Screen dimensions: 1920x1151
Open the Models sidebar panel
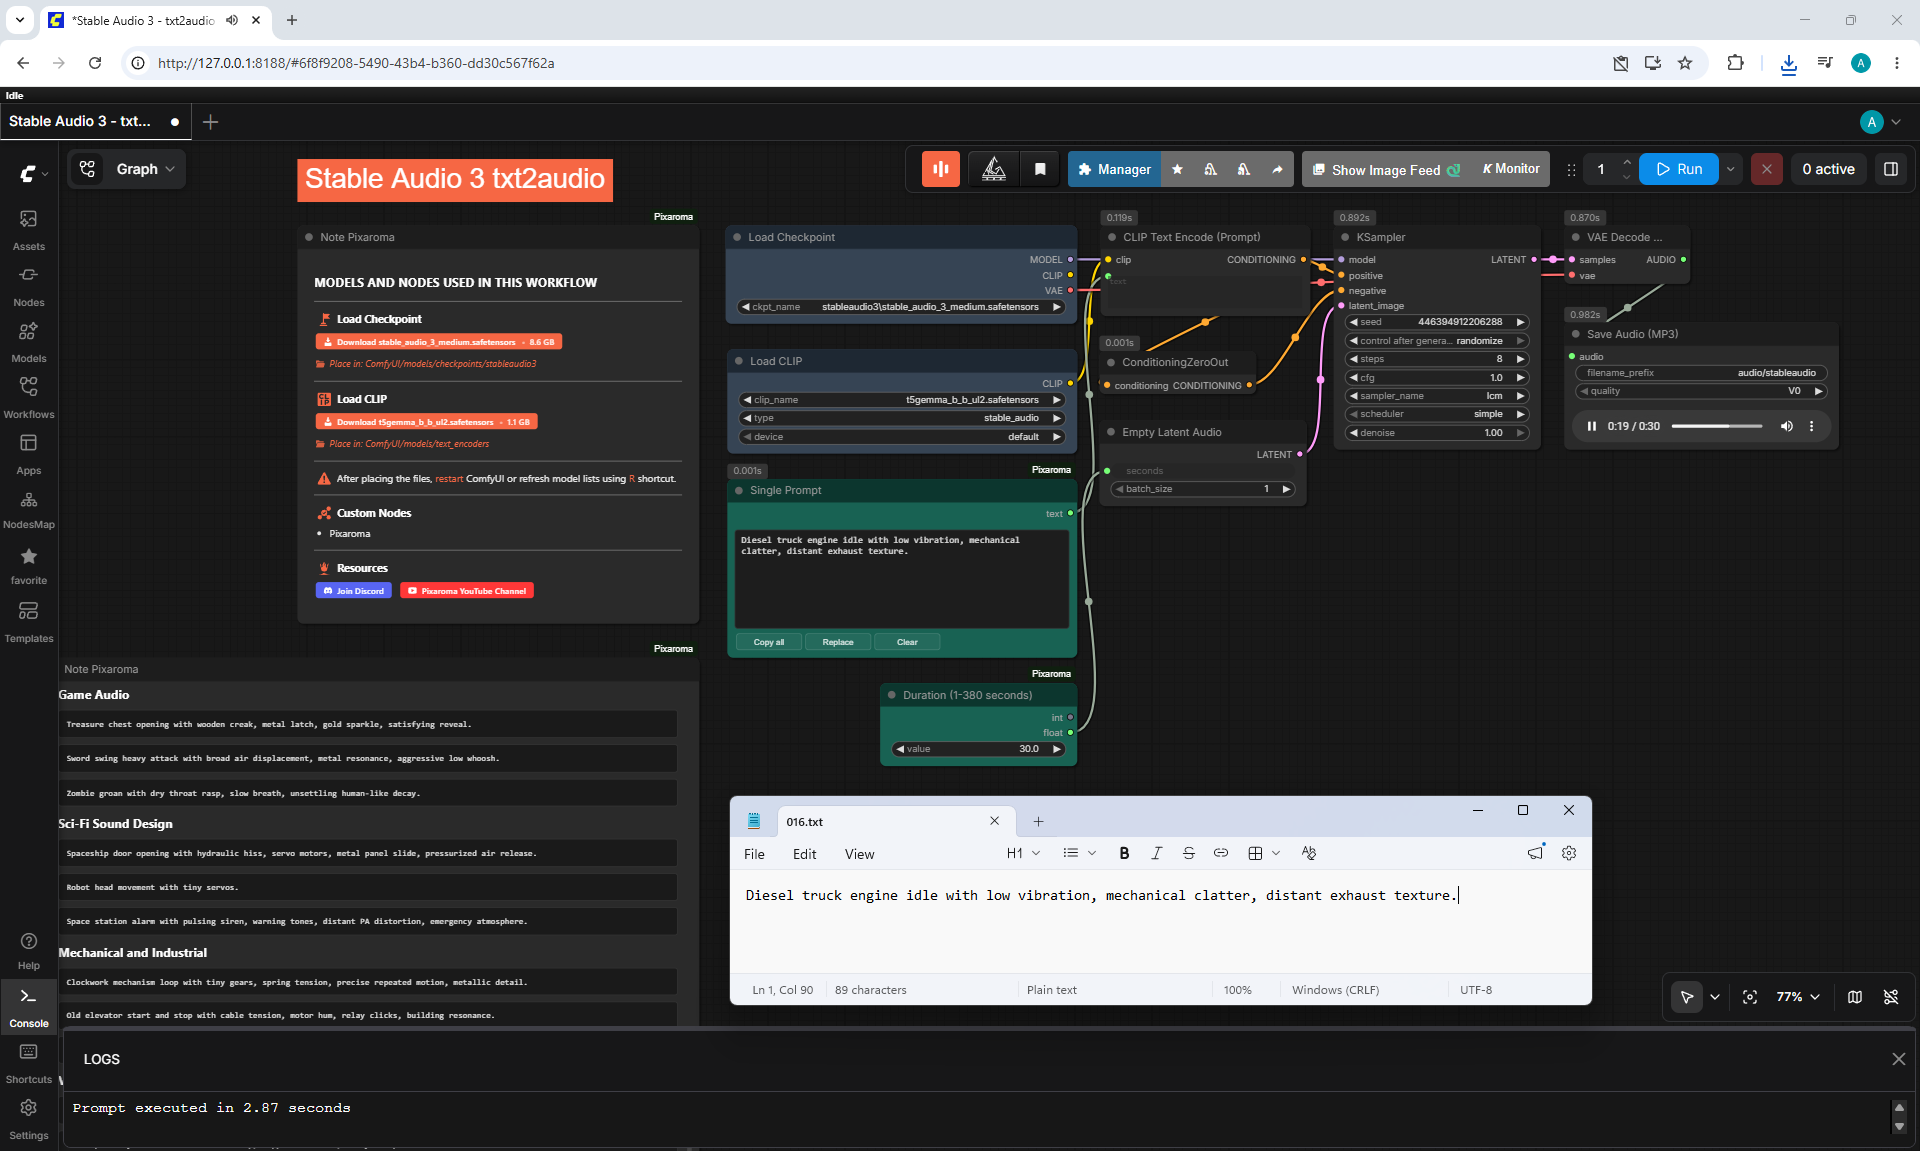click(29, 342)
